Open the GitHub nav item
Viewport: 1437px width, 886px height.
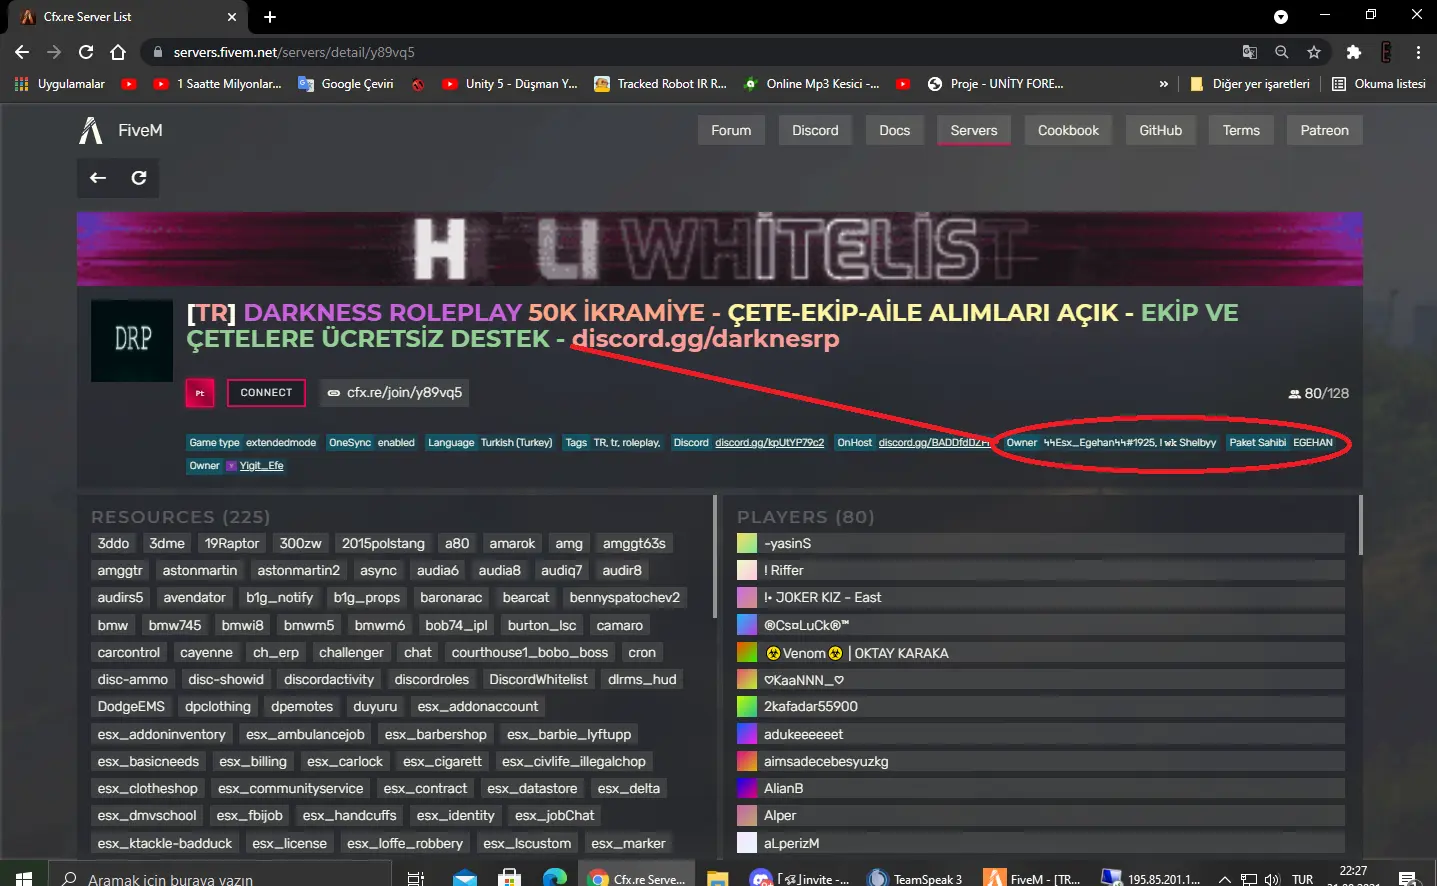click(1160, 130)
